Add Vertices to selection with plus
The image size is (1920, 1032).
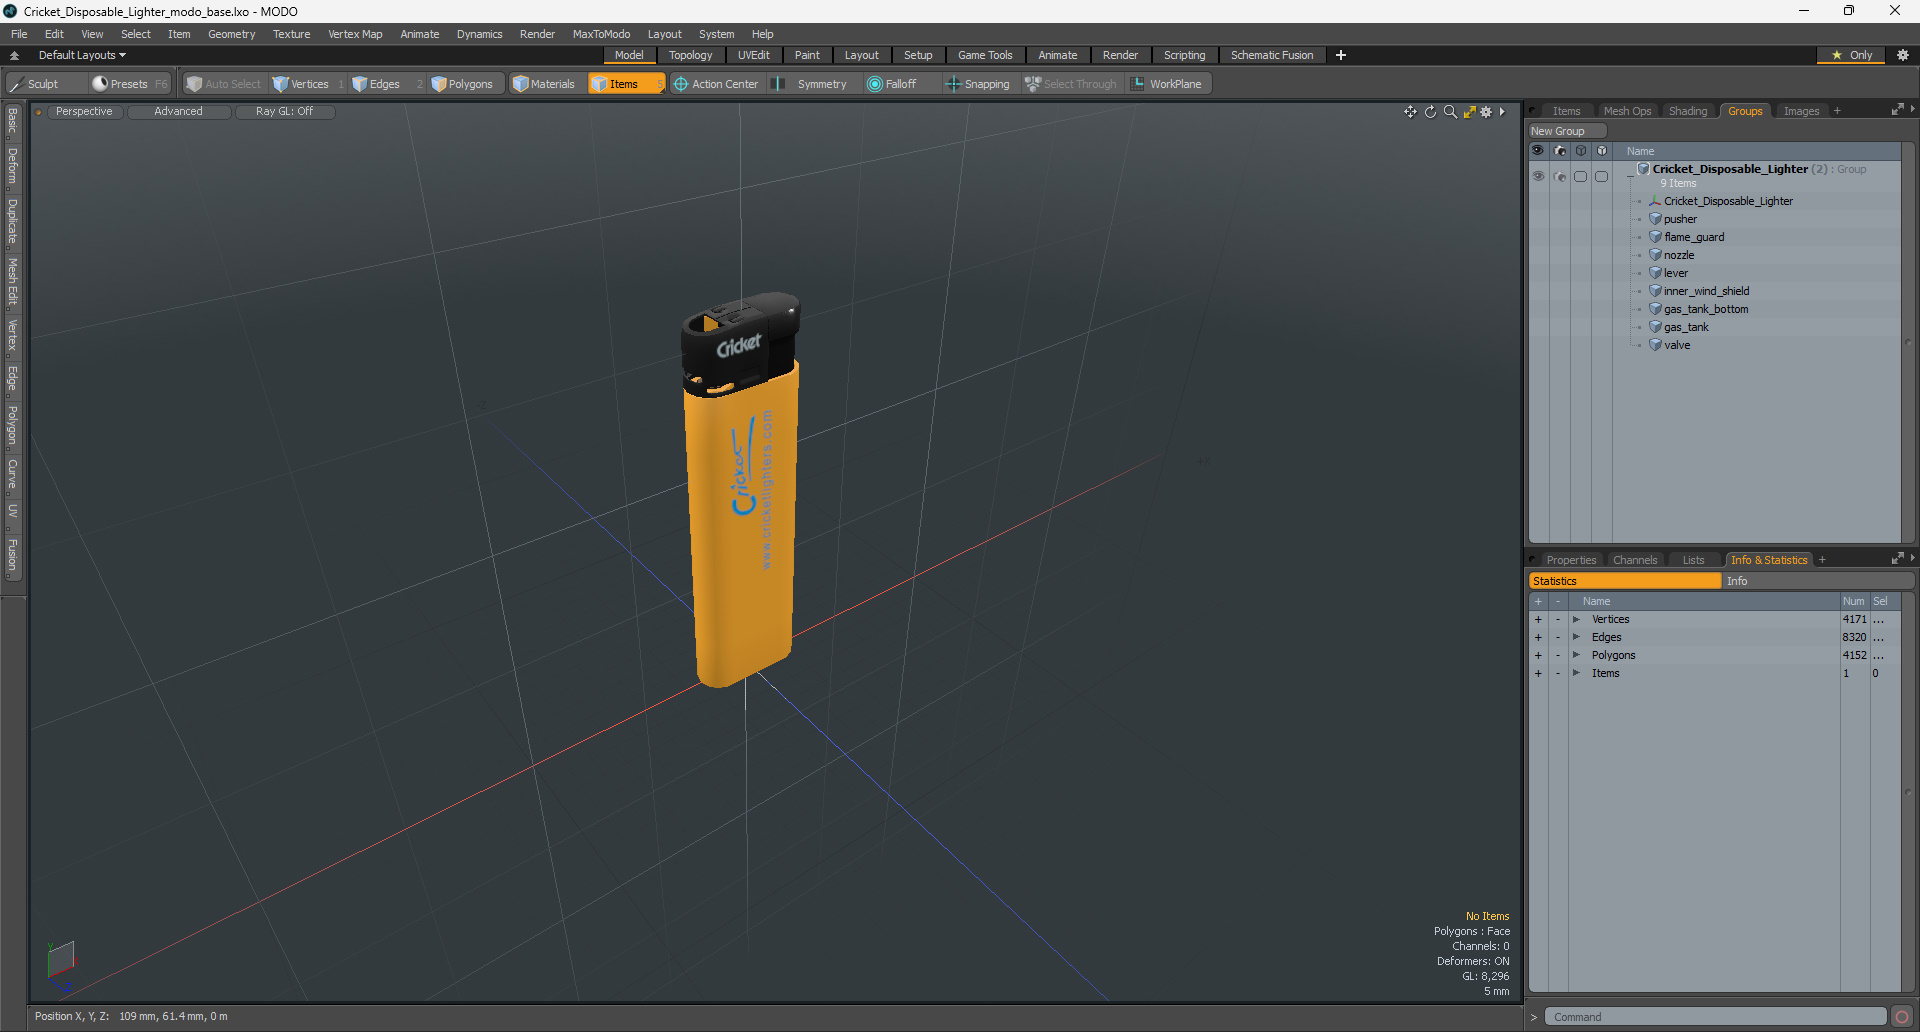pyautogui.click(x=1538, y=619)
